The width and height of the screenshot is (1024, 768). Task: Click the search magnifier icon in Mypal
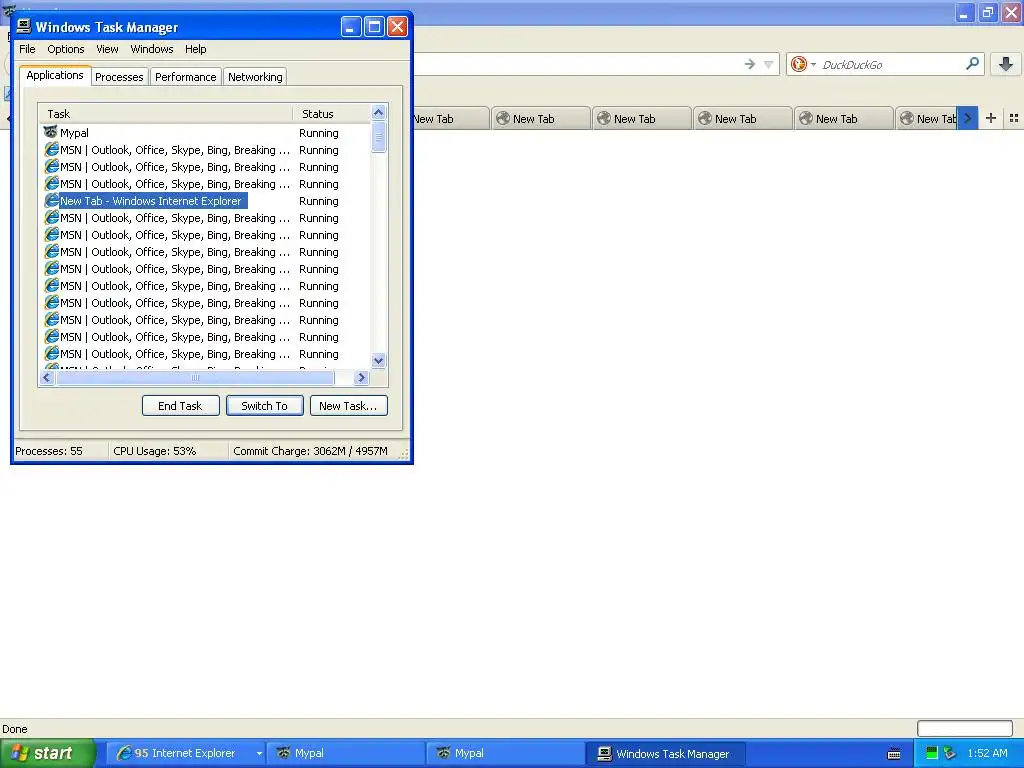pos(972,63)
